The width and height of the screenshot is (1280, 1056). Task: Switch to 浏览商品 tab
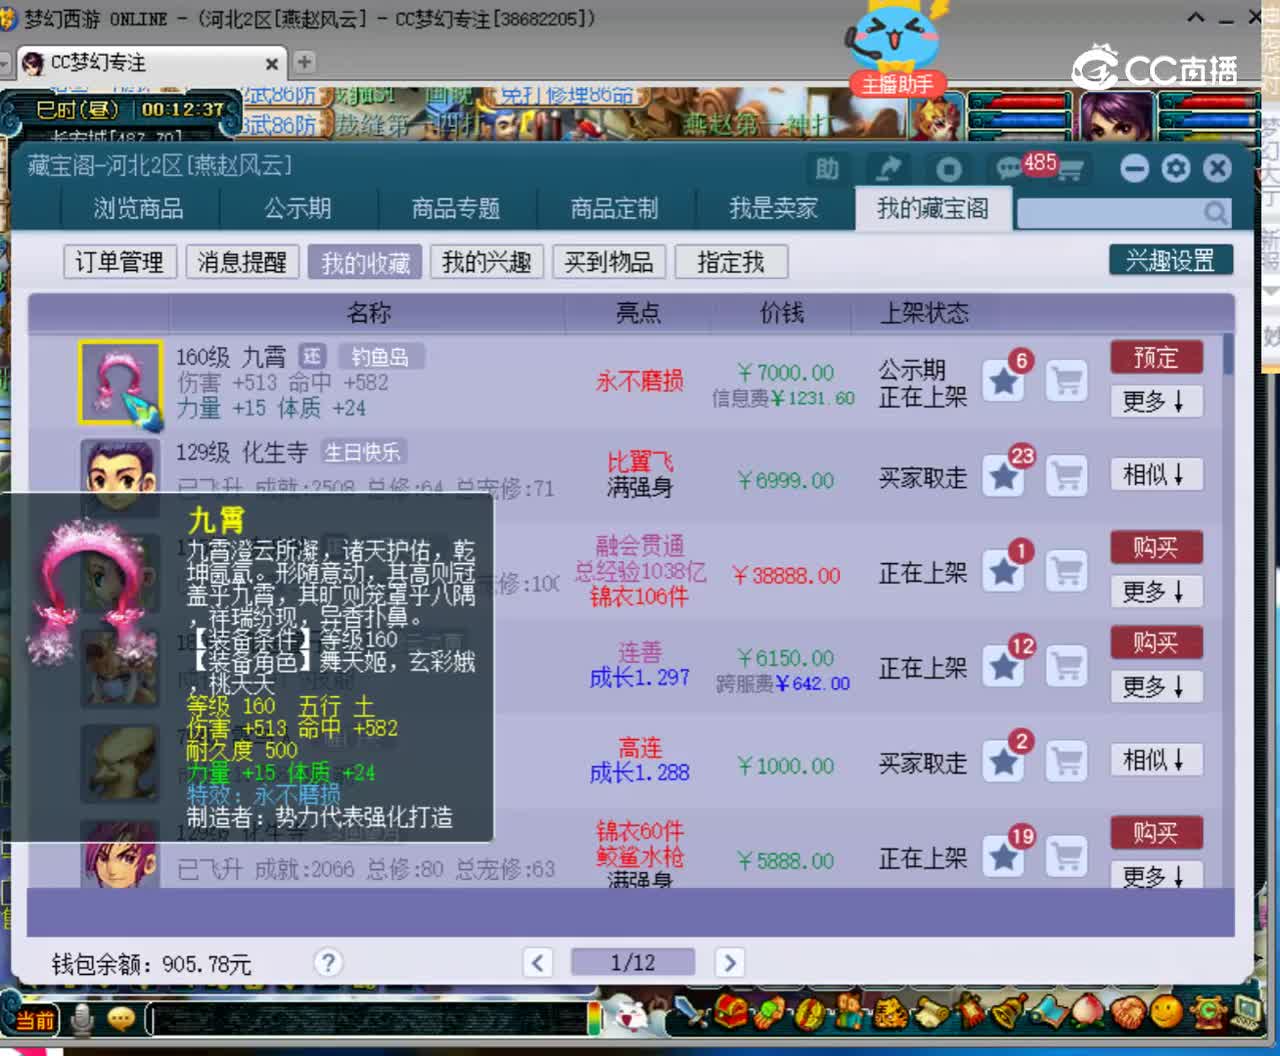coord(138,208)
